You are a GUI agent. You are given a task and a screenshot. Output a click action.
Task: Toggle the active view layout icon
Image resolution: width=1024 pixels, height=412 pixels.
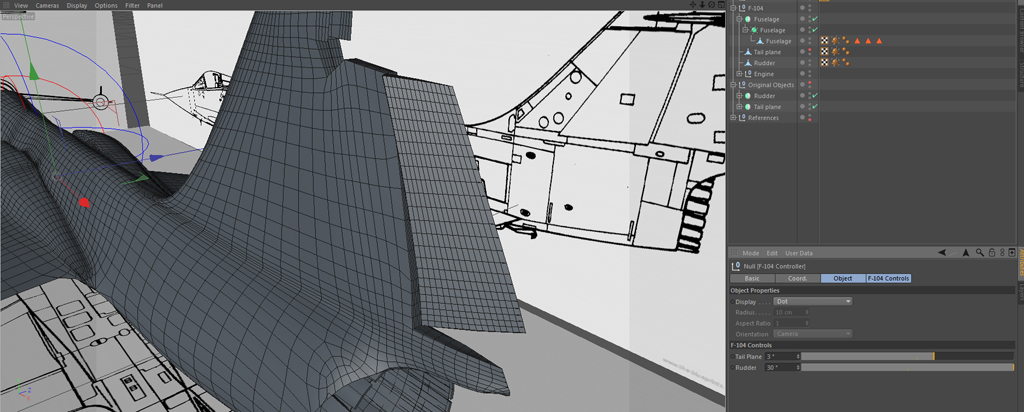point(720,5)
